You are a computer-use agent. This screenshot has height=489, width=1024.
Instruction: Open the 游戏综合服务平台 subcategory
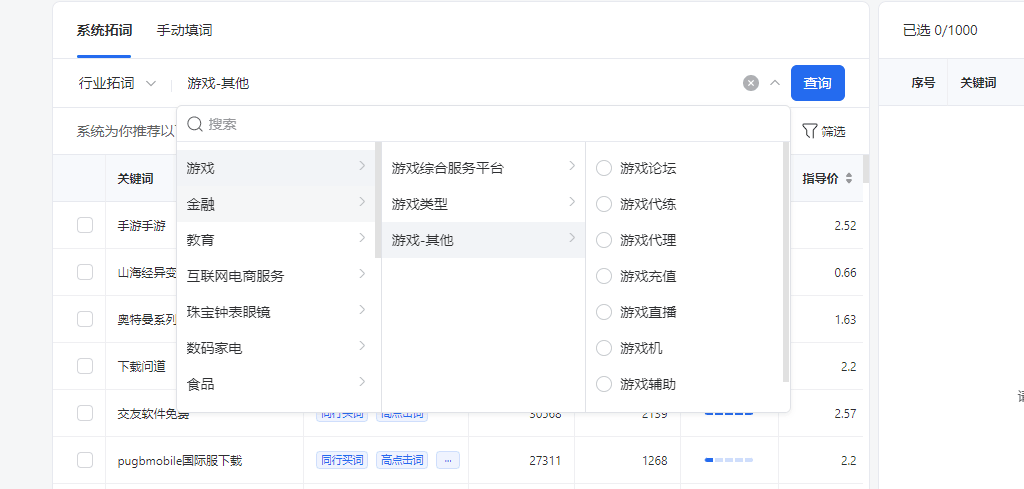(483, 168)
